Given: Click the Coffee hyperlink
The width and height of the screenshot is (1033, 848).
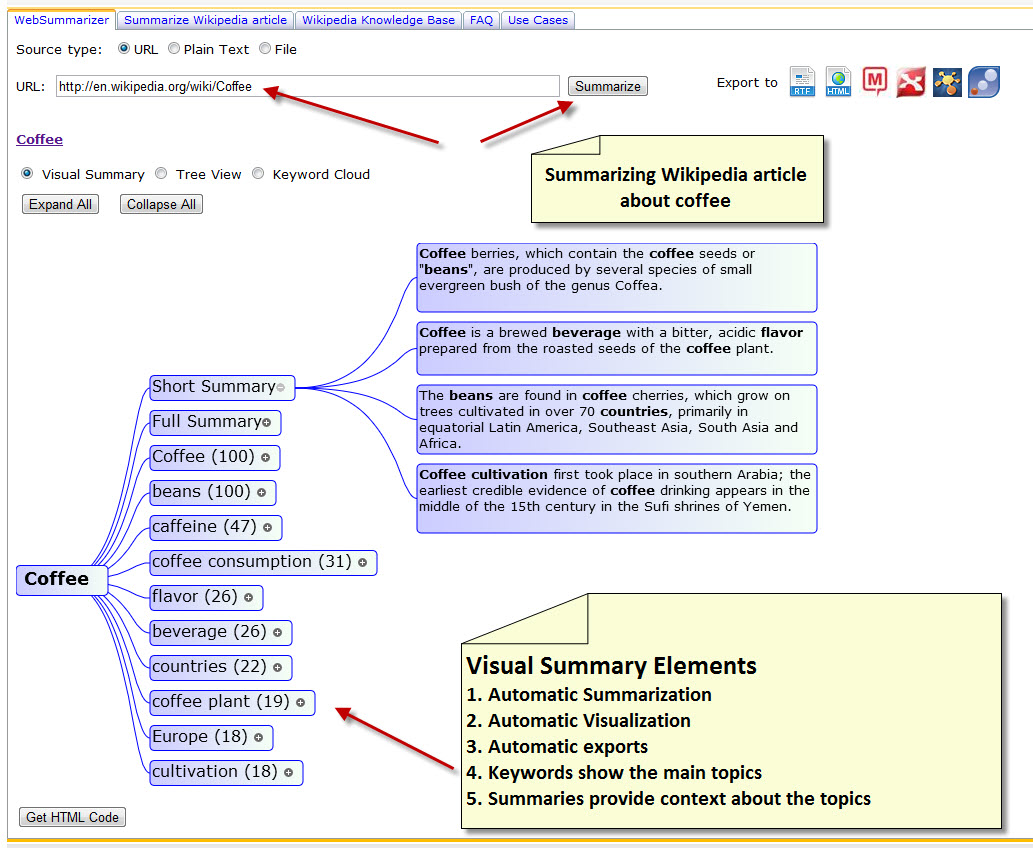Looking at the screenshot, I should (x=39, y=139).
